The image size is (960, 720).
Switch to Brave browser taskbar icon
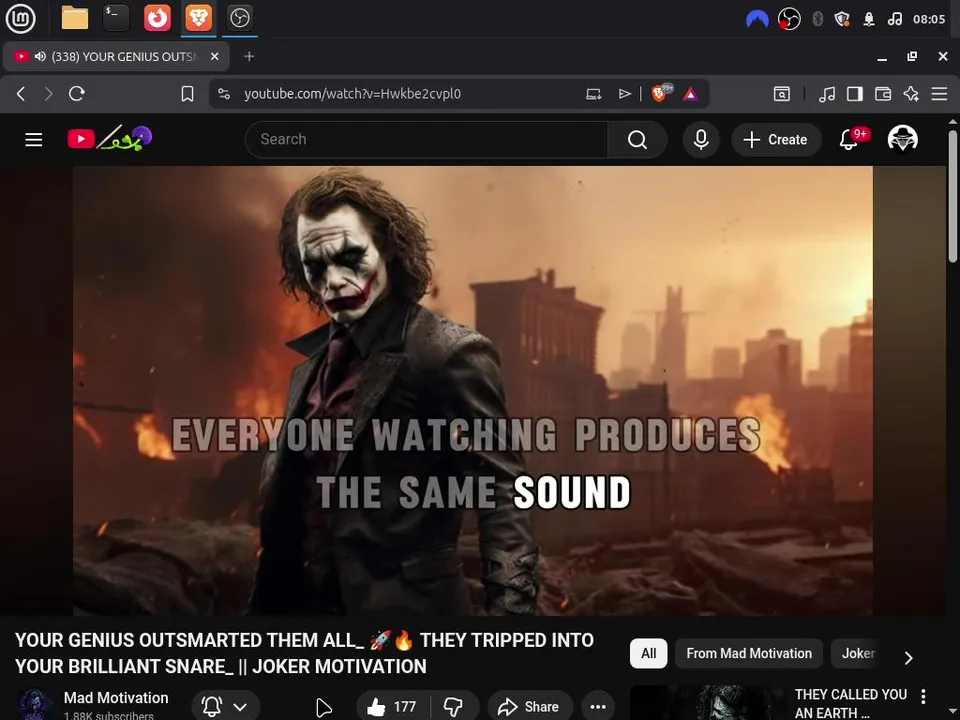(198, 18)
